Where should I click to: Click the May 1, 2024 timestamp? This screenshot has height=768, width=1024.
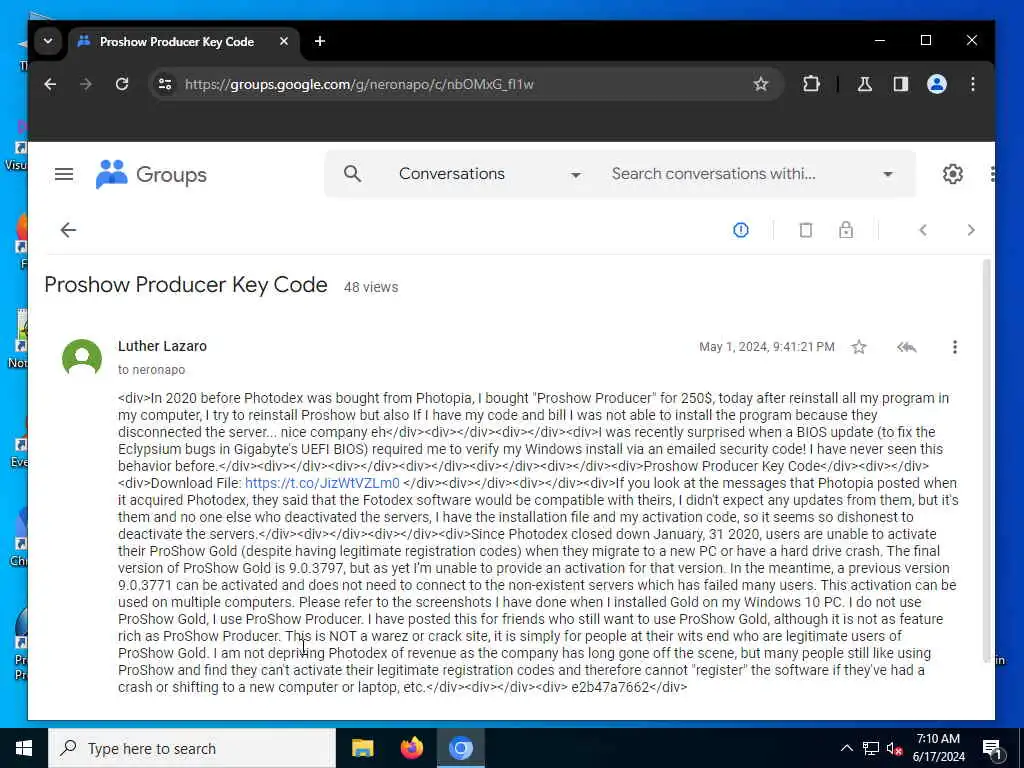click(x=767, y=347)
